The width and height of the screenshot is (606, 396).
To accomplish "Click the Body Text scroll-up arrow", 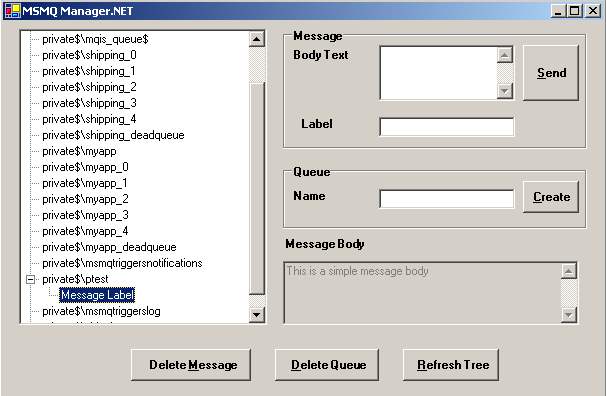I will pos(505,55).
